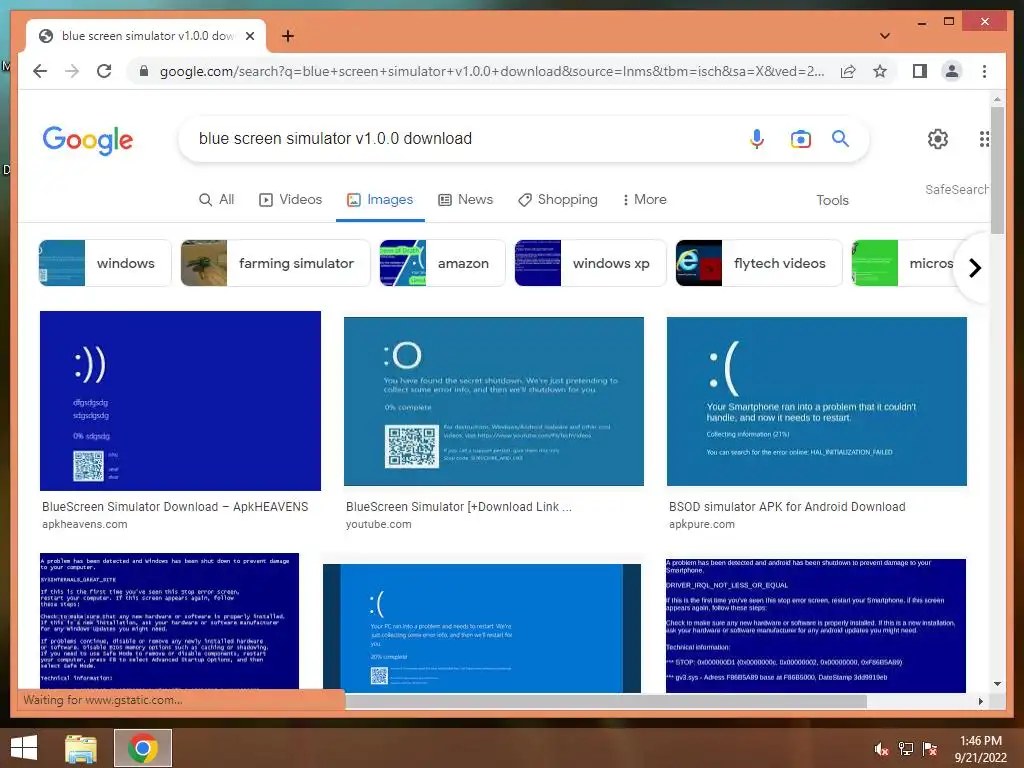Image resolution: width=1024 pixels, height=768 pixels.
Task: Filter images by windows xp chip
Action: [x=590, y=263]
